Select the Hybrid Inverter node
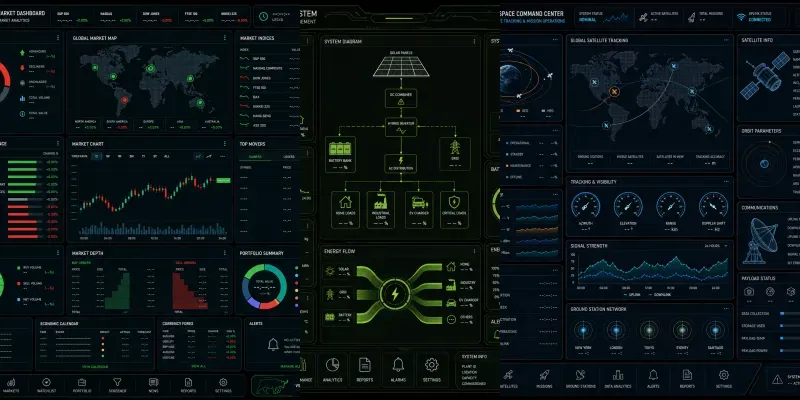 401,127
